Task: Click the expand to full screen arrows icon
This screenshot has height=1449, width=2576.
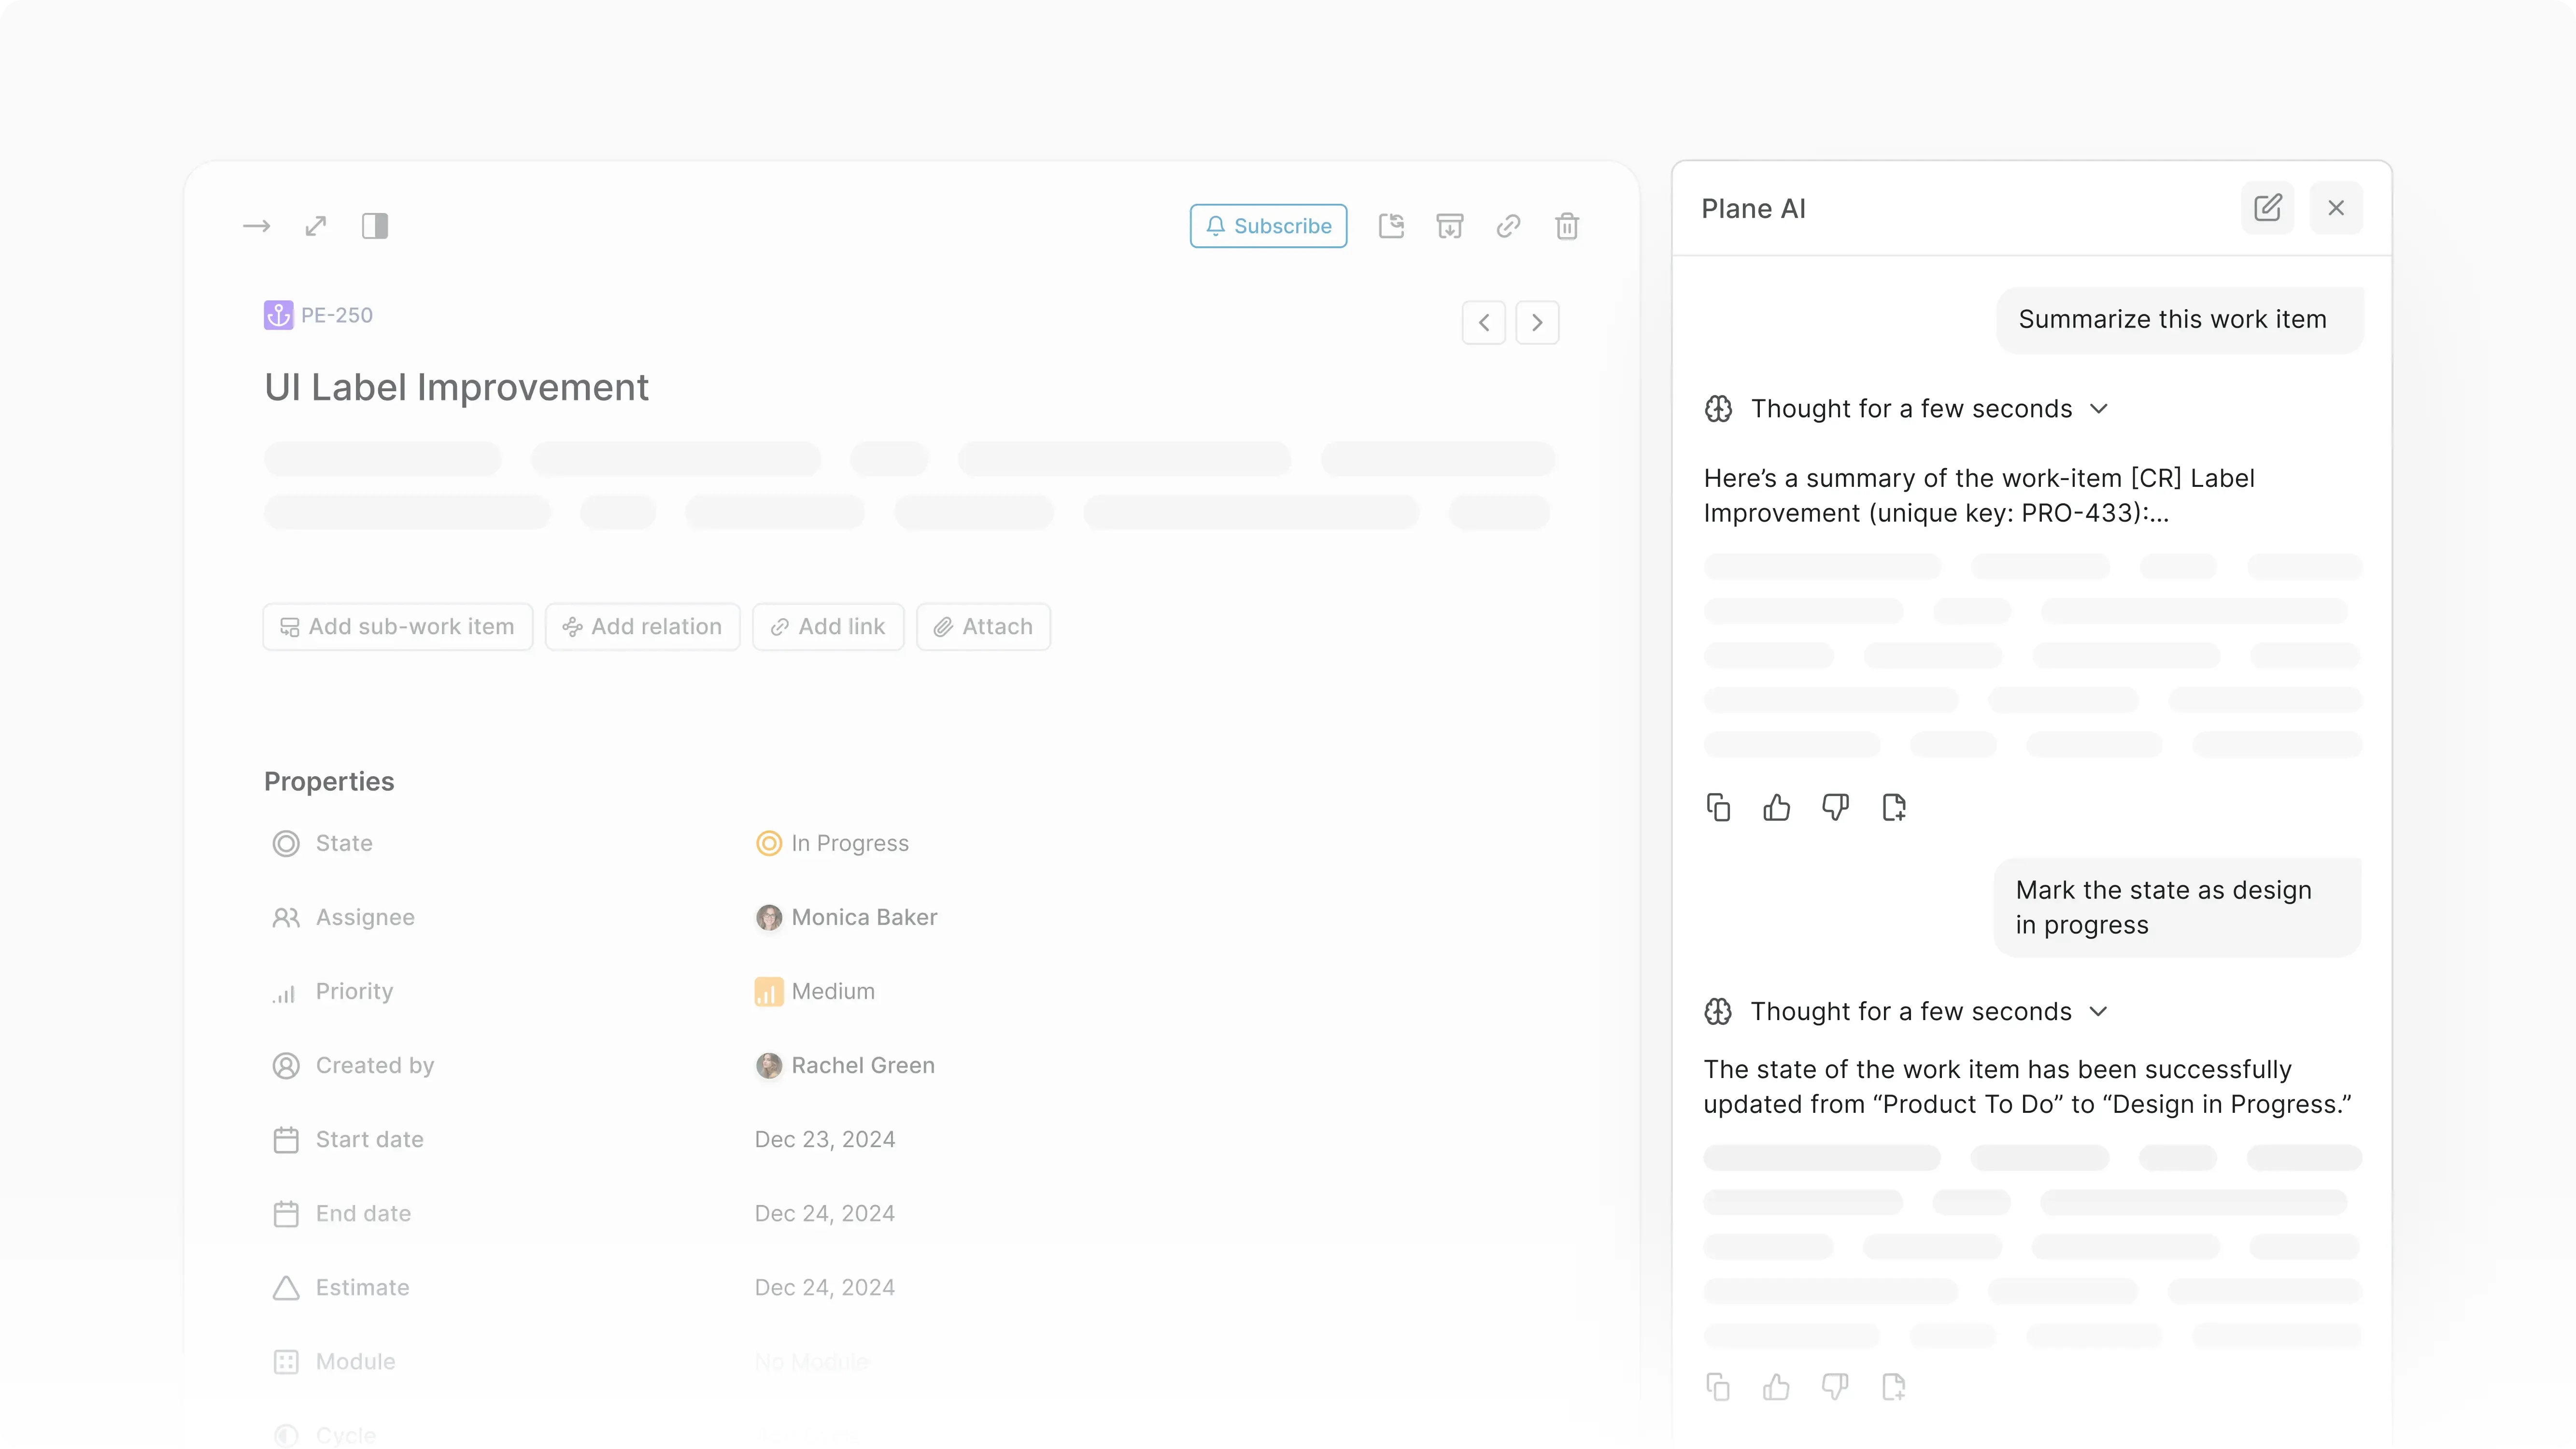Action: (x=316, y=226)
